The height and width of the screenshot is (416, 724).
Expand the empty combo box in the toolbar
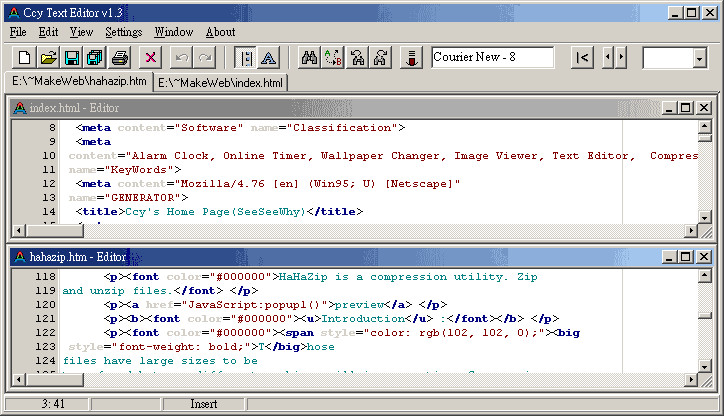(700, 58)
